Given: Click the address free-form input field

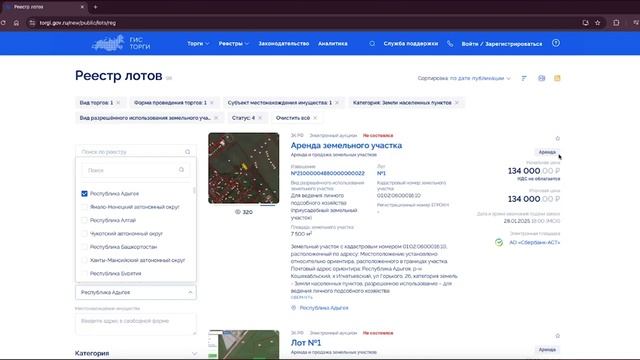Looking at the screenshot, I should (x=136, y=324).
